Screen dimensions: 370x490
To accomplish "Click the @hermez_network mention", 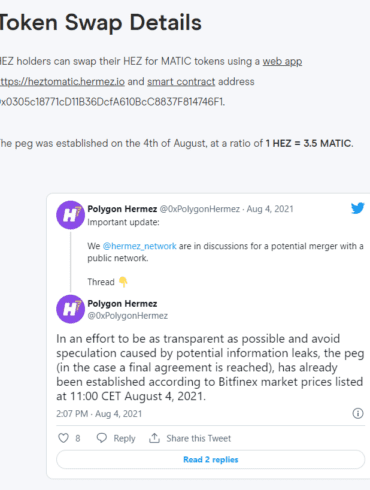I will point(139,246).
